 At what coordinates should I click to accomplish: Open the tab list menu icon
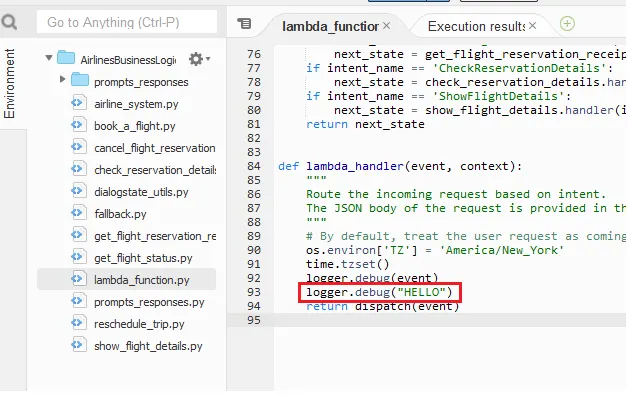coord(244,24)
